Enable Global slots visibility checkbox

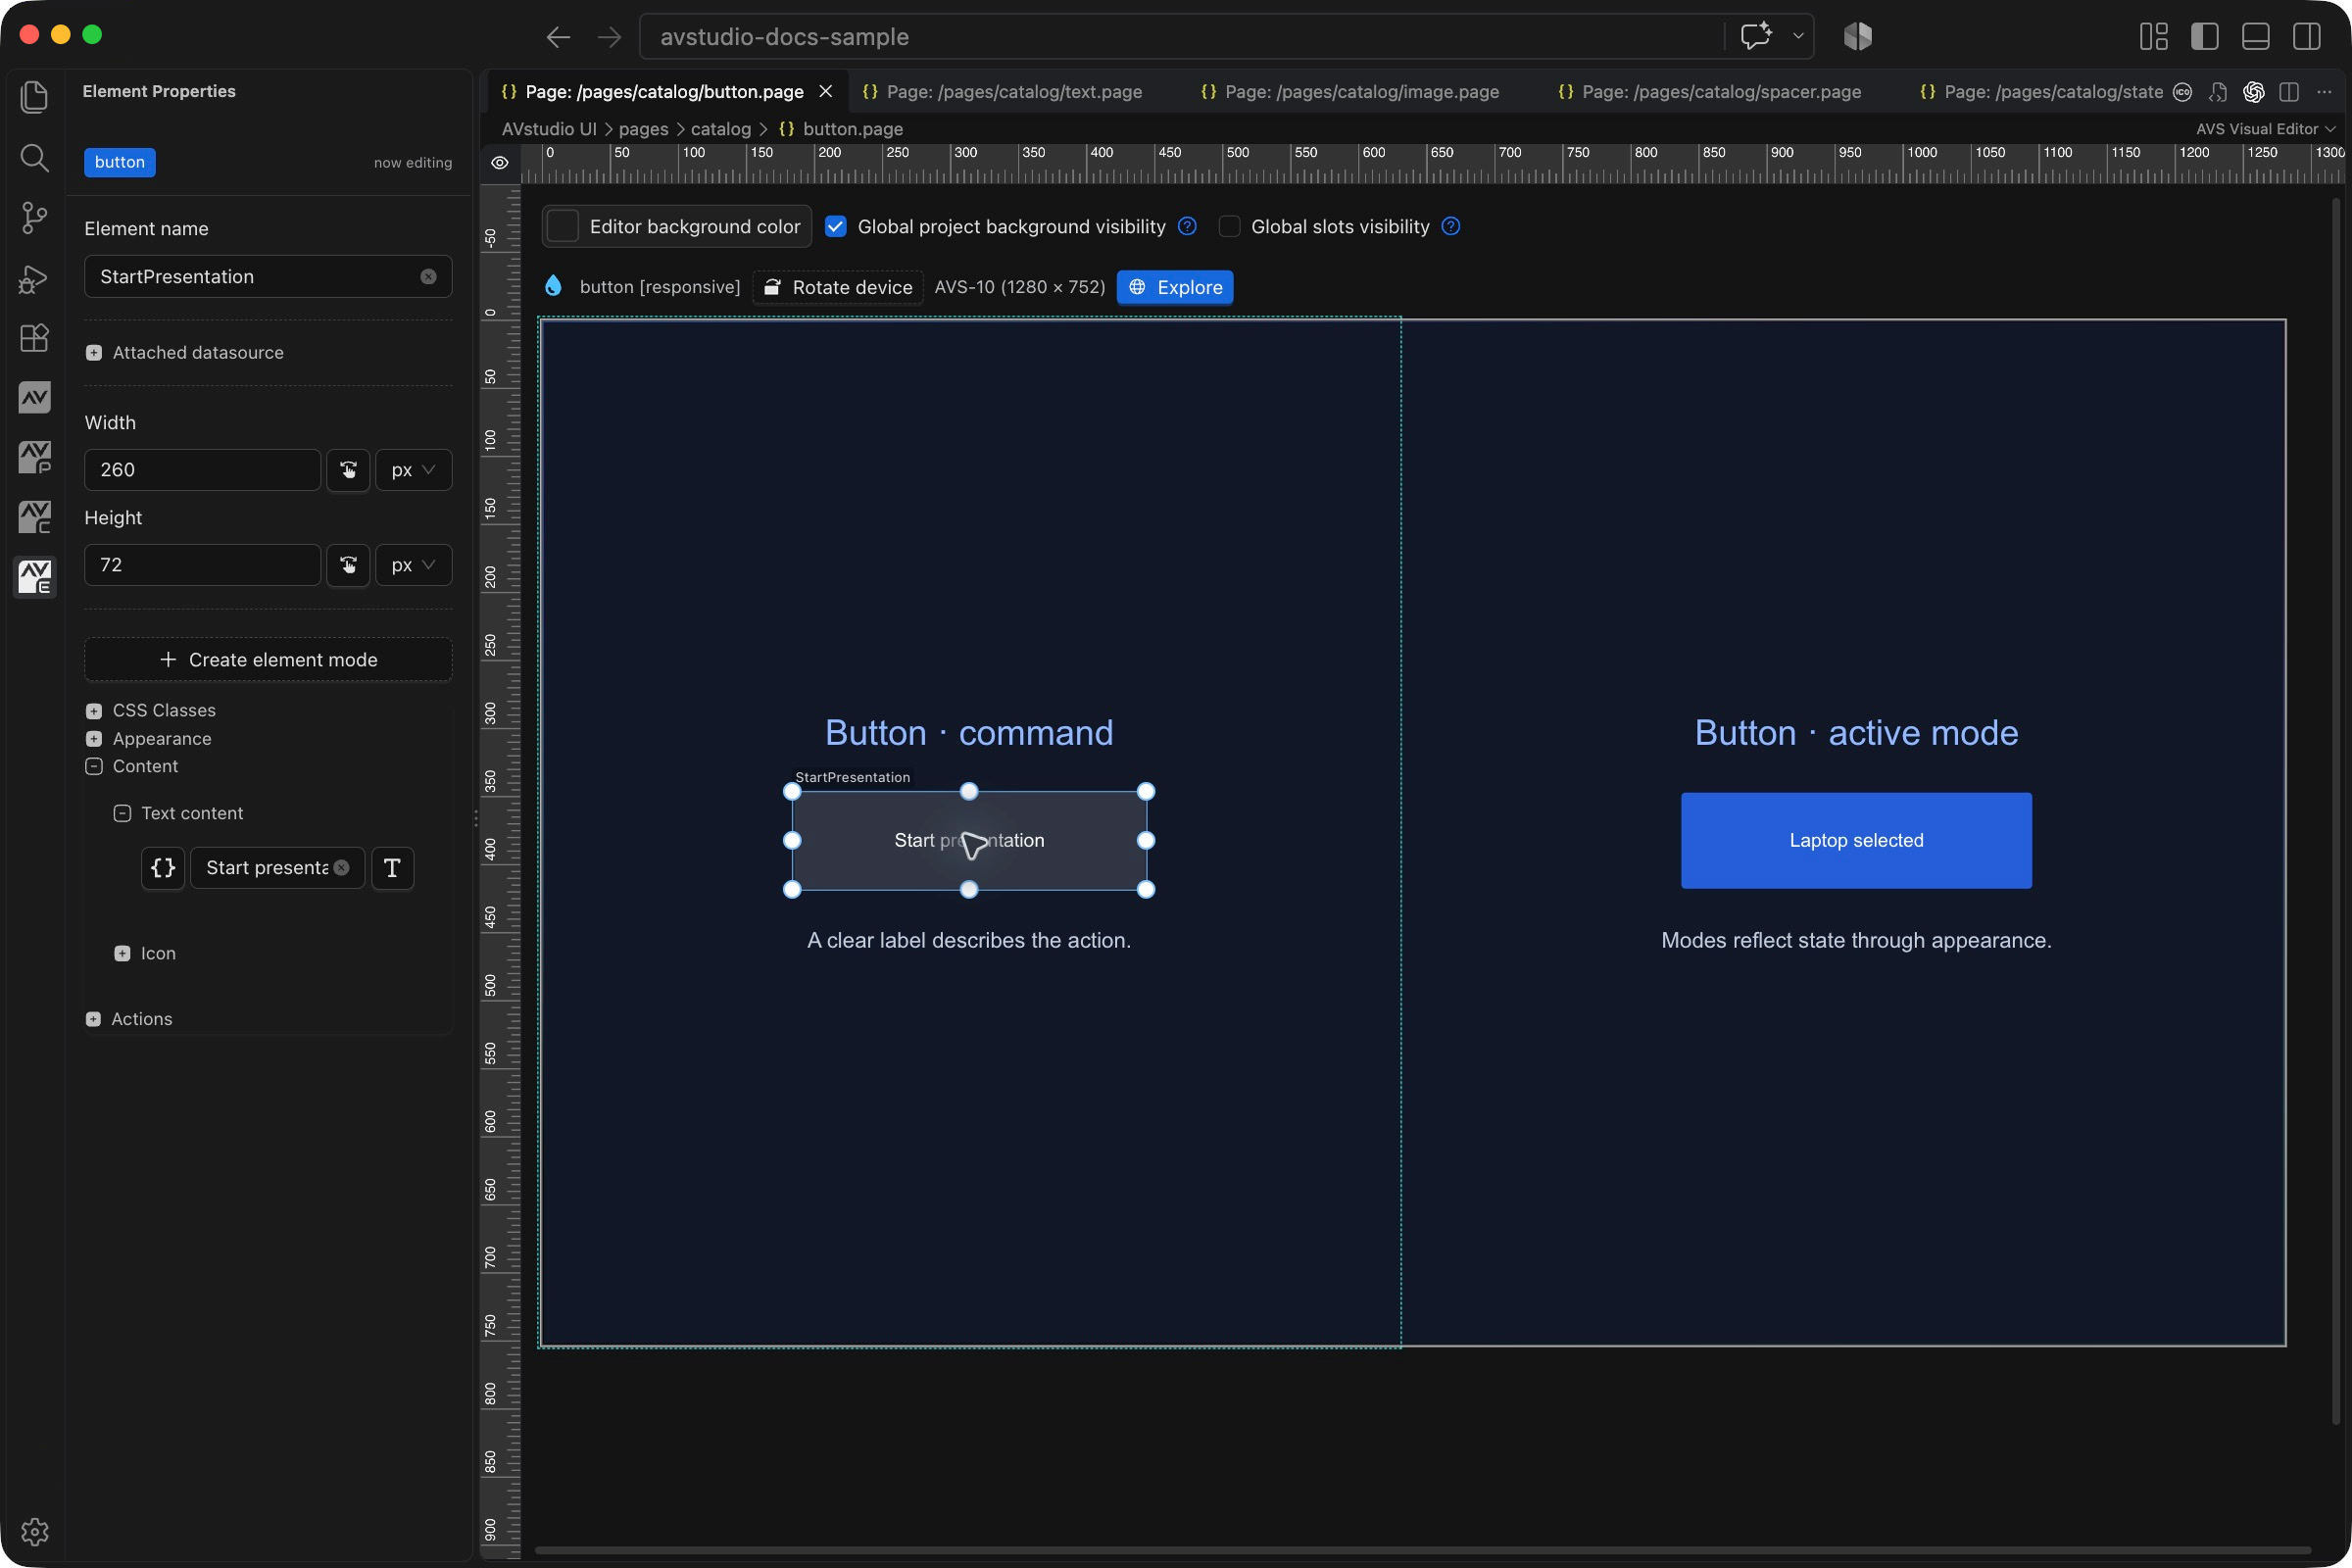click(1229, 227)
